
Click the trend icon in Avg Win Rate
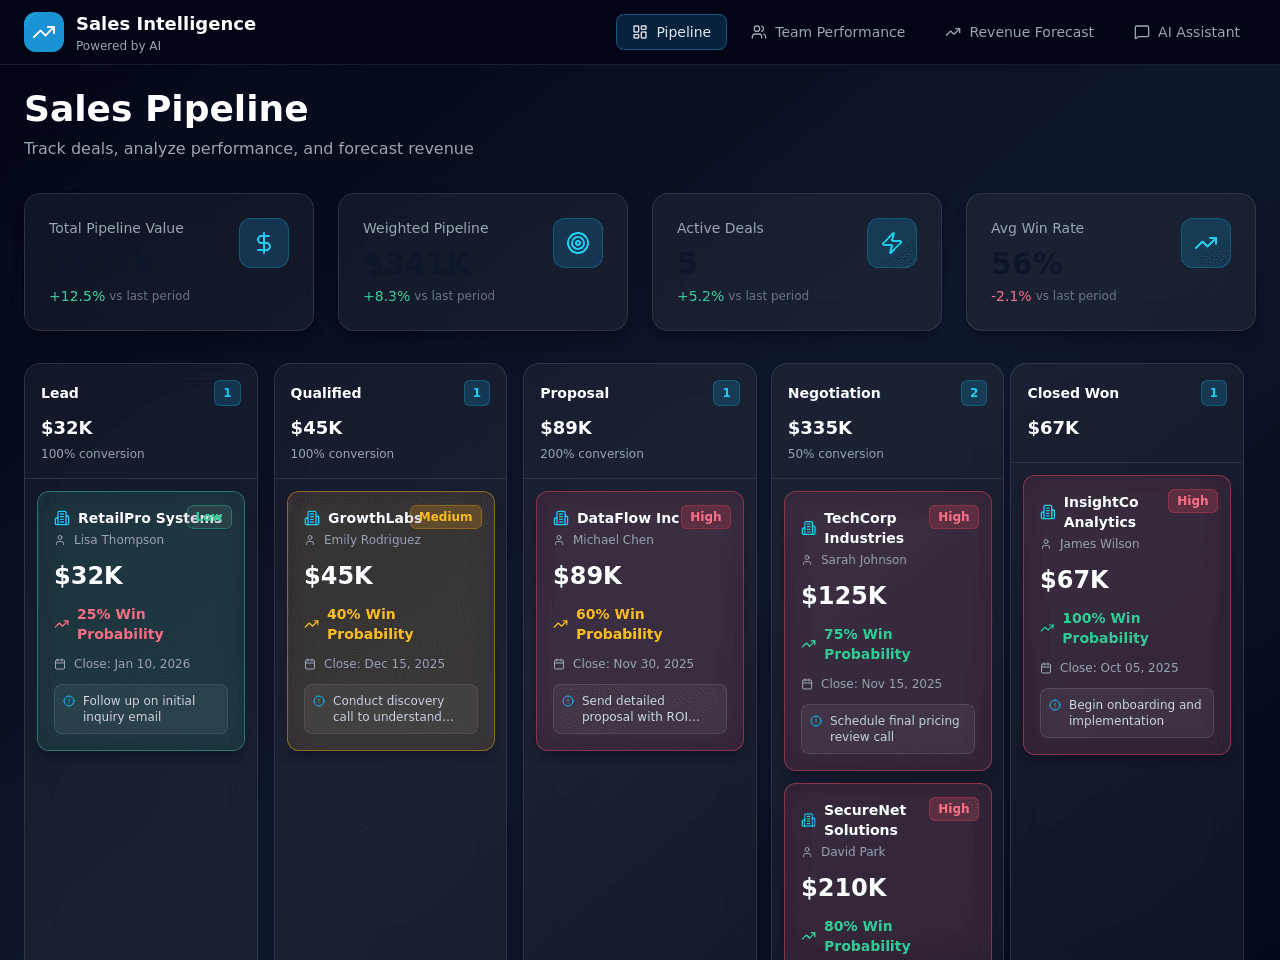point(1206,243)
